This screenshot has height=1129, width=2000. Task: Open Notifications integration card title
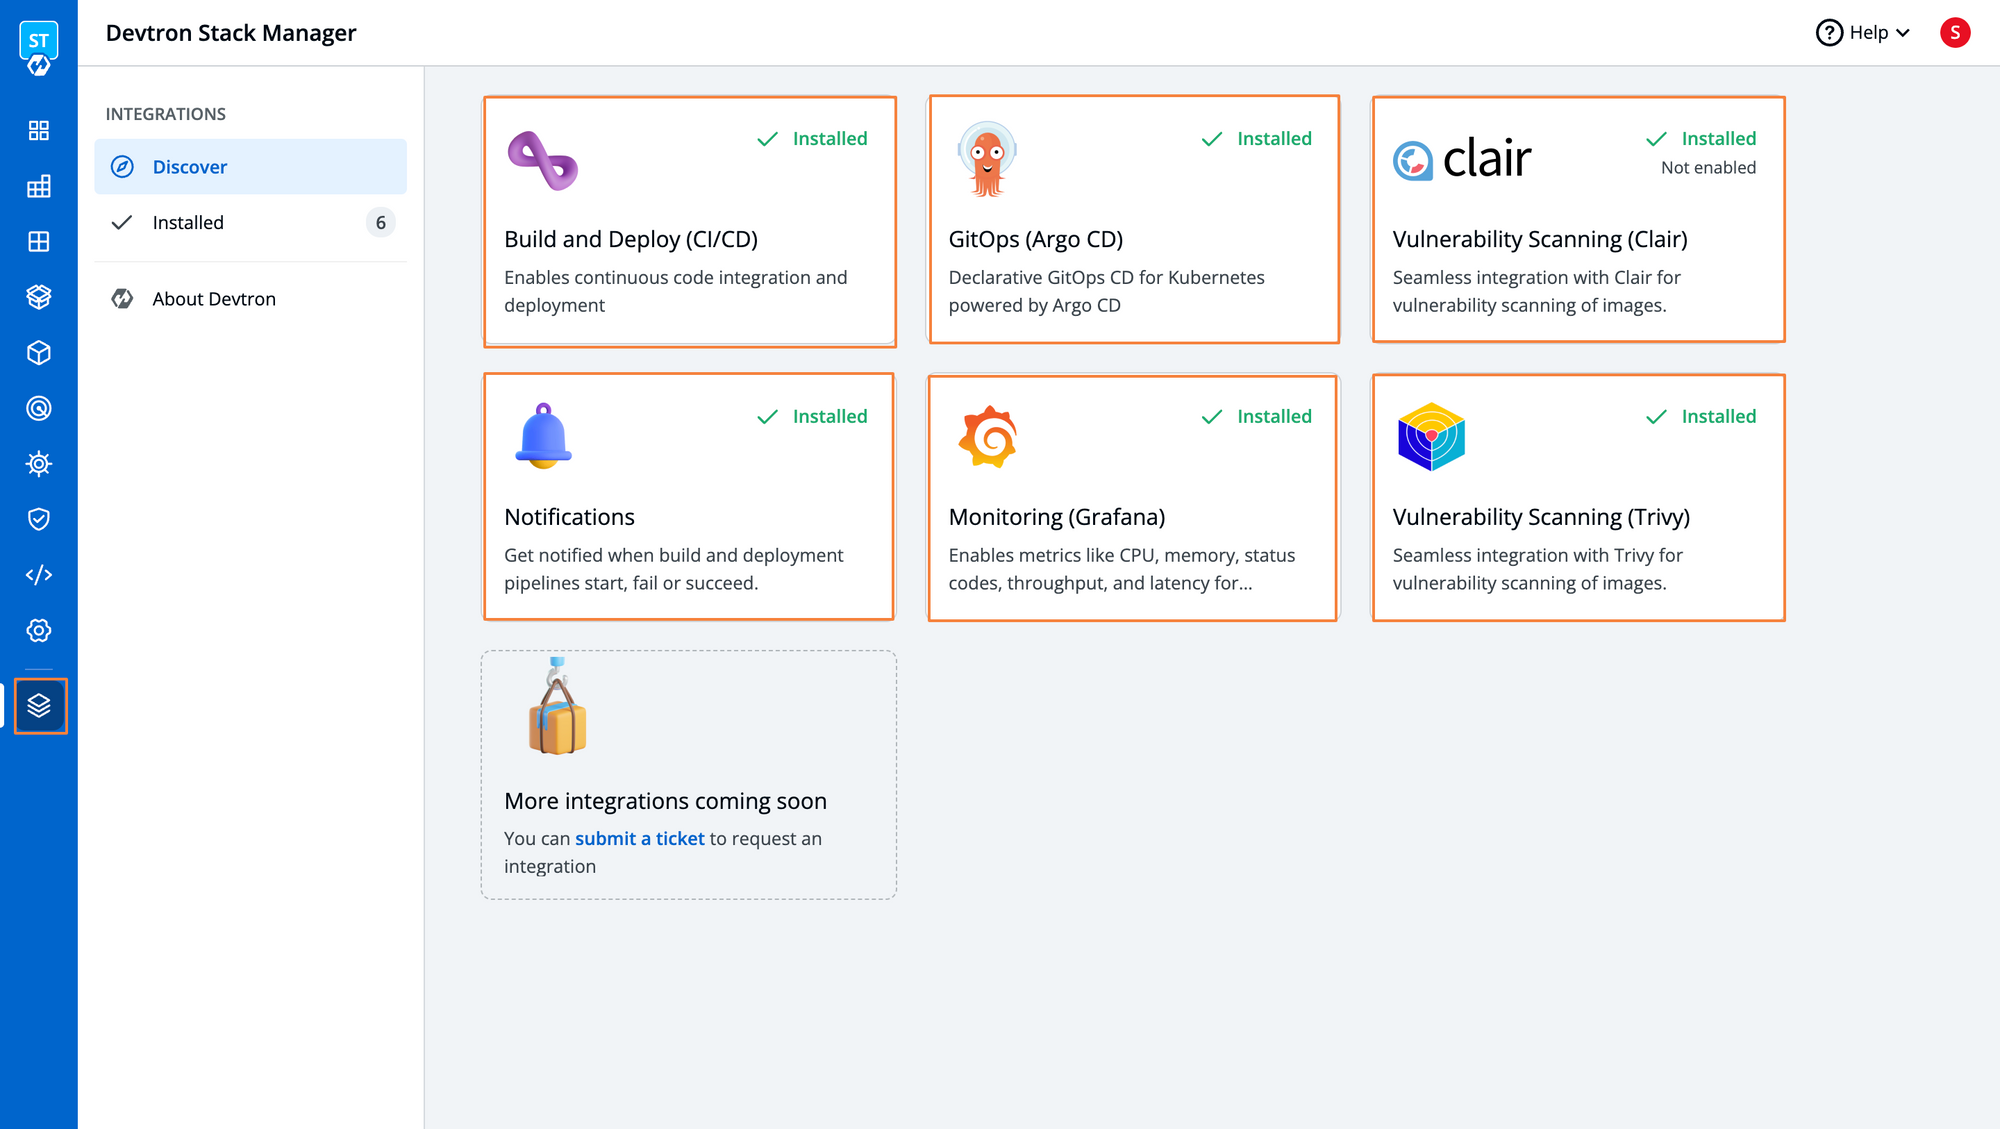coord(569,517)
